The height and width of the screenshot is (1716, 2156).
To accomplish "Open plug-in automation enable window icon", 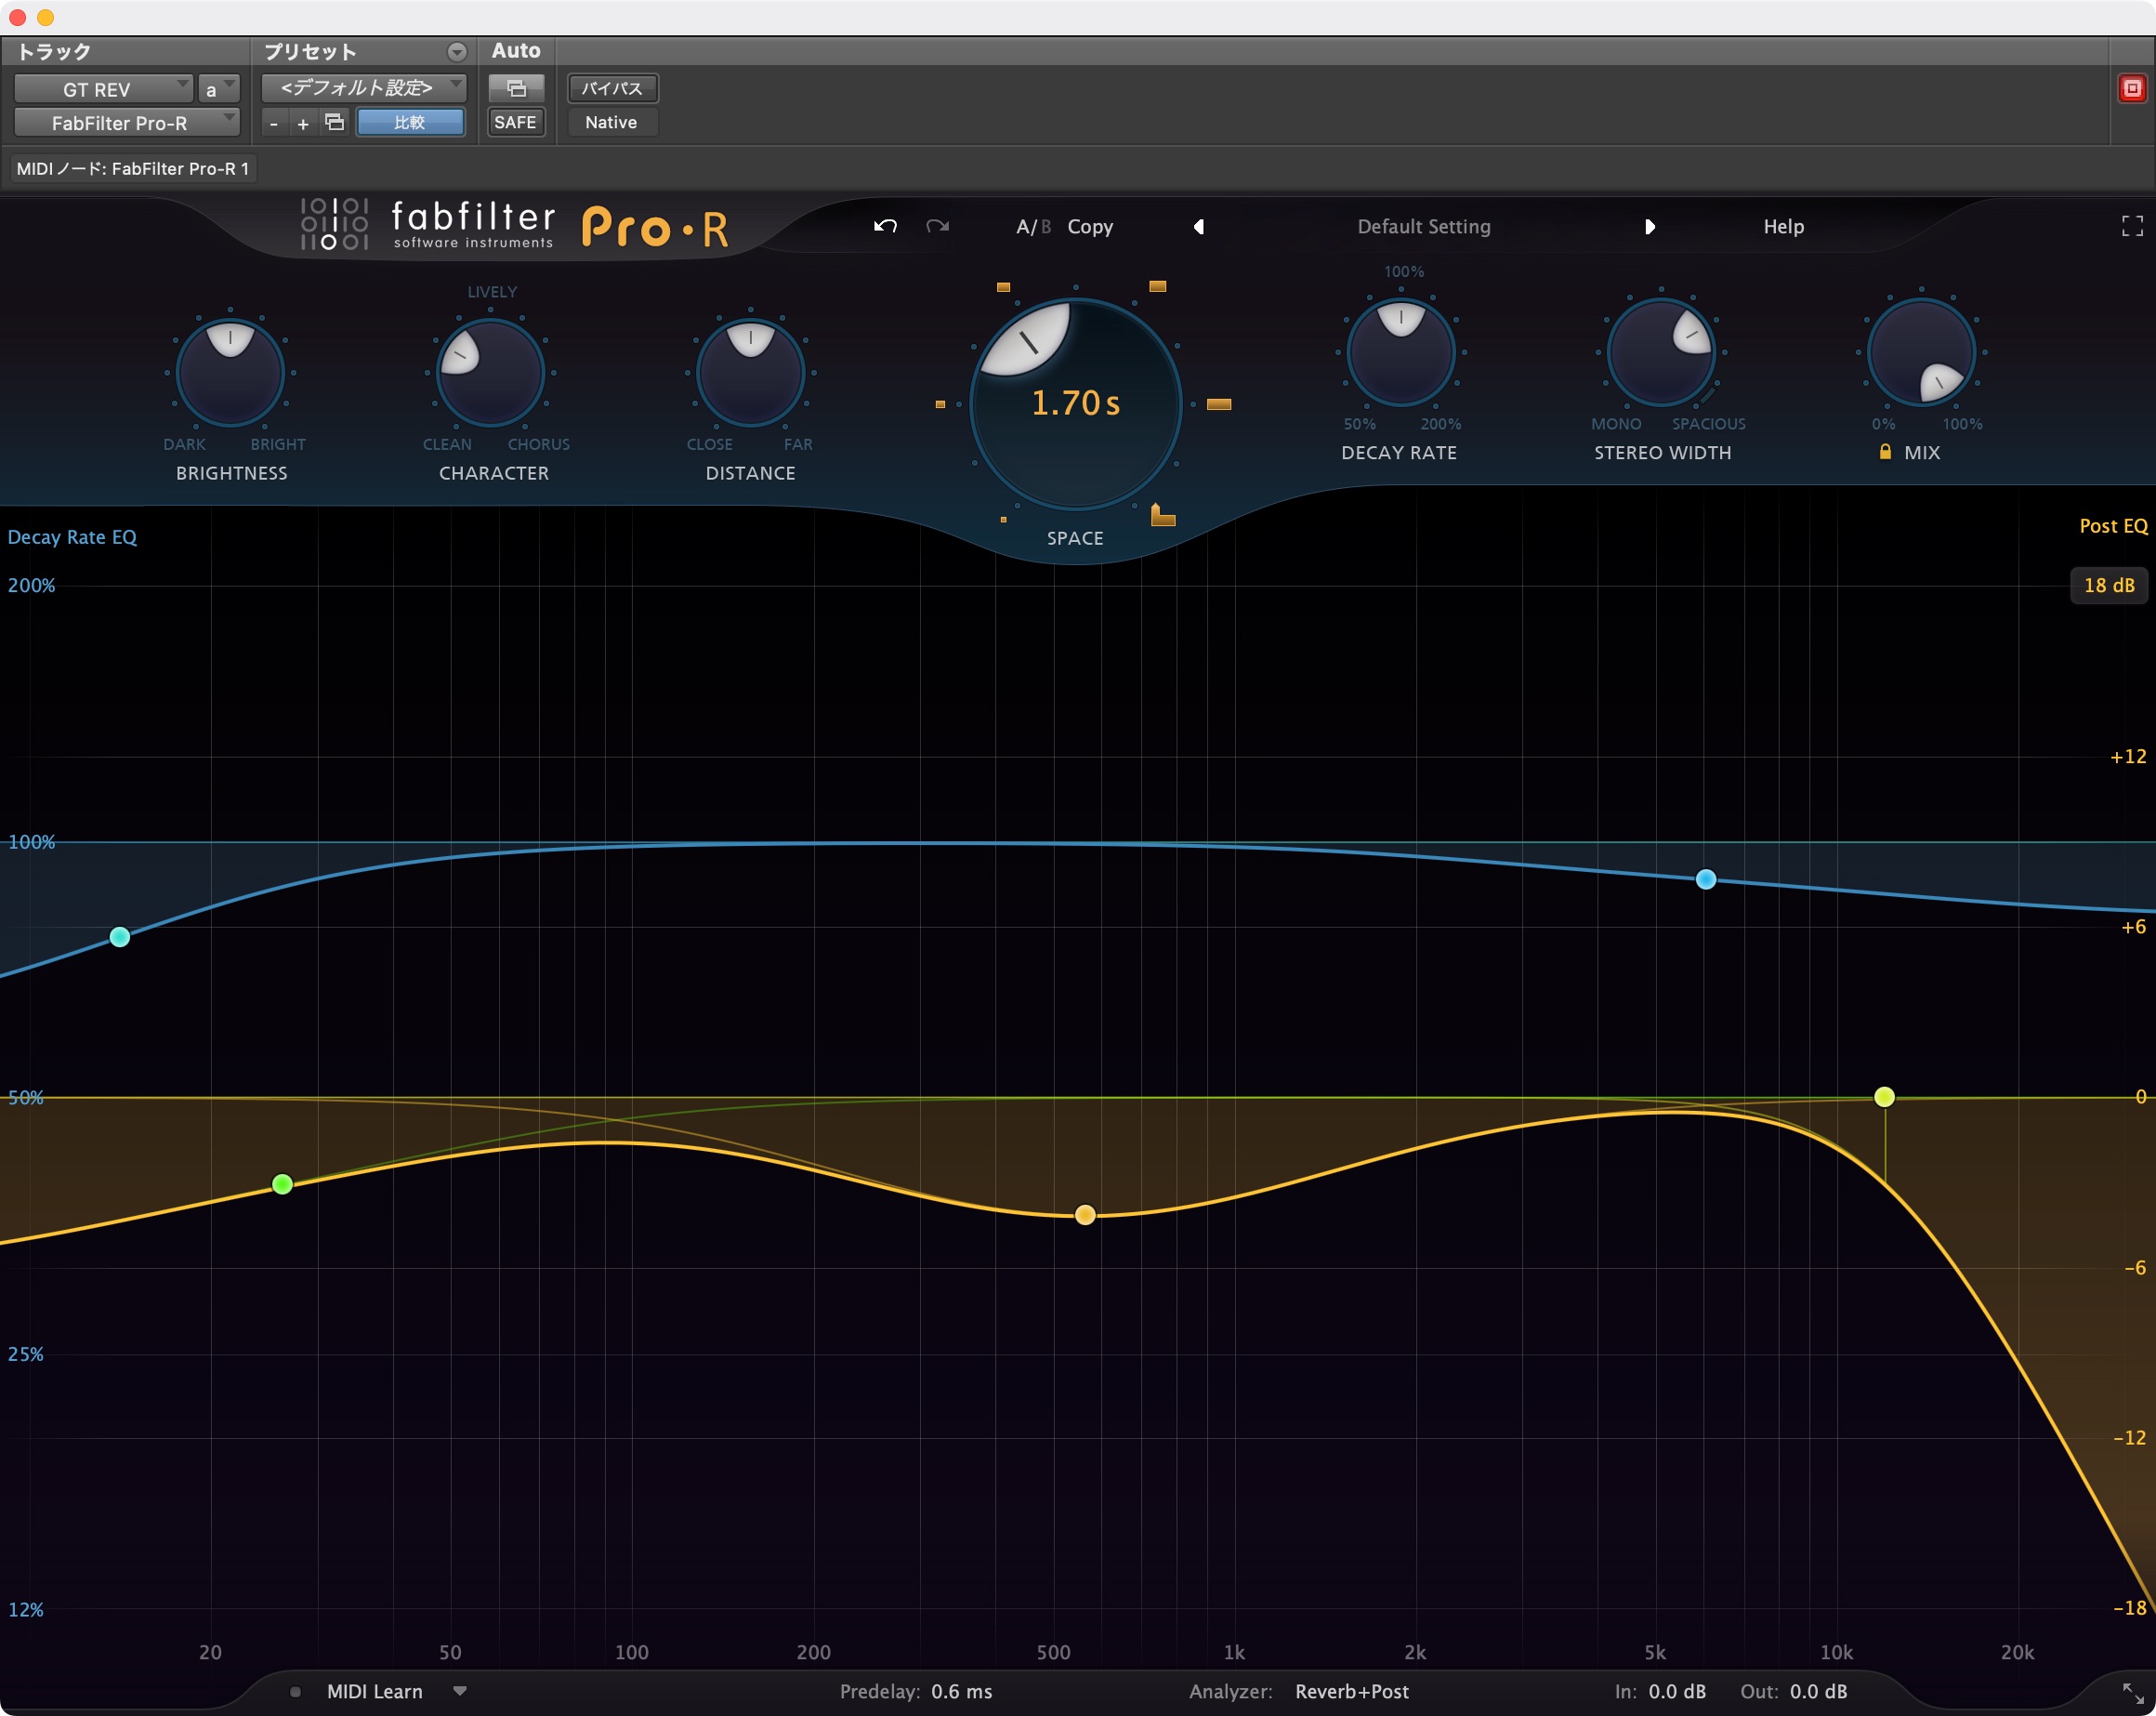I will (x=516, y=88).
